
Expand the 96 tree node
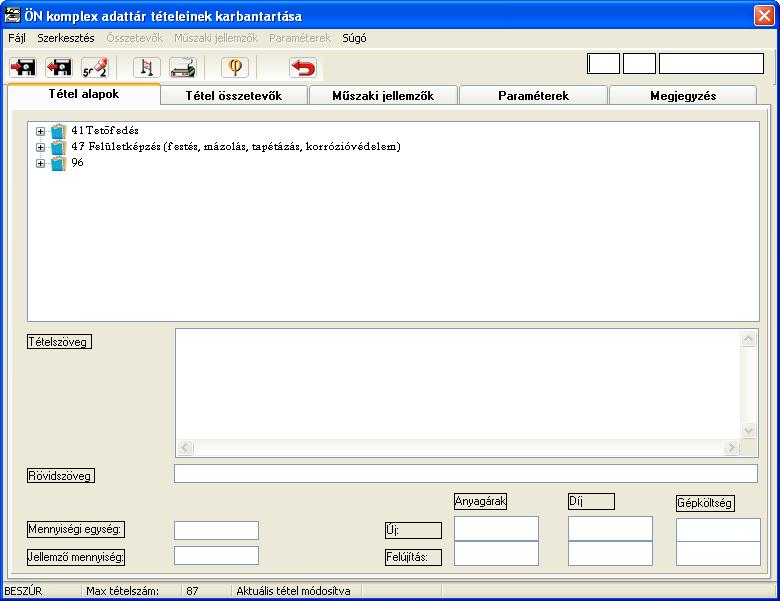click(x=40, y=163)
